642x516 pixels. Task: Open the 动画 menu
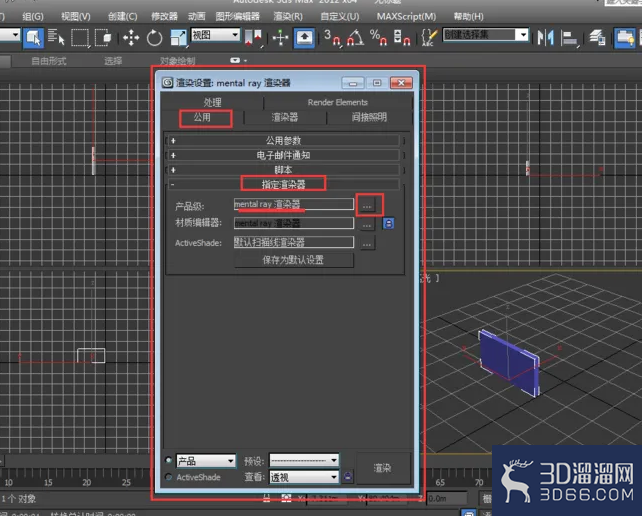point(197,16)
